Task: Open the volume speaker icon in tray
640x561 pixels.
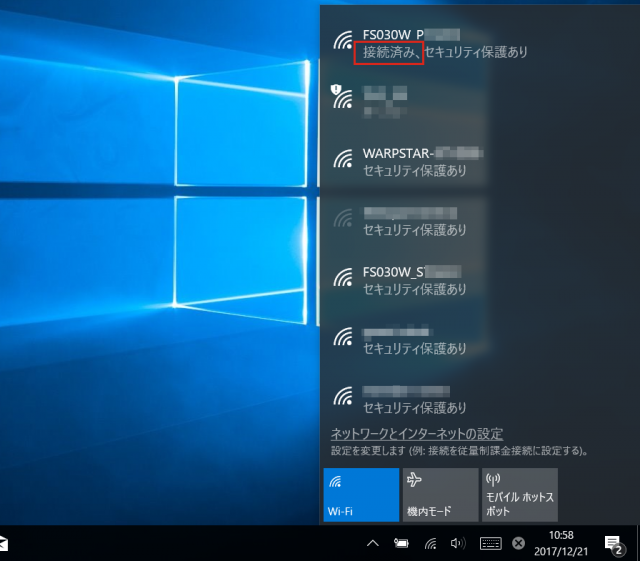Action: pyautogui.click(x=458, y=544)
